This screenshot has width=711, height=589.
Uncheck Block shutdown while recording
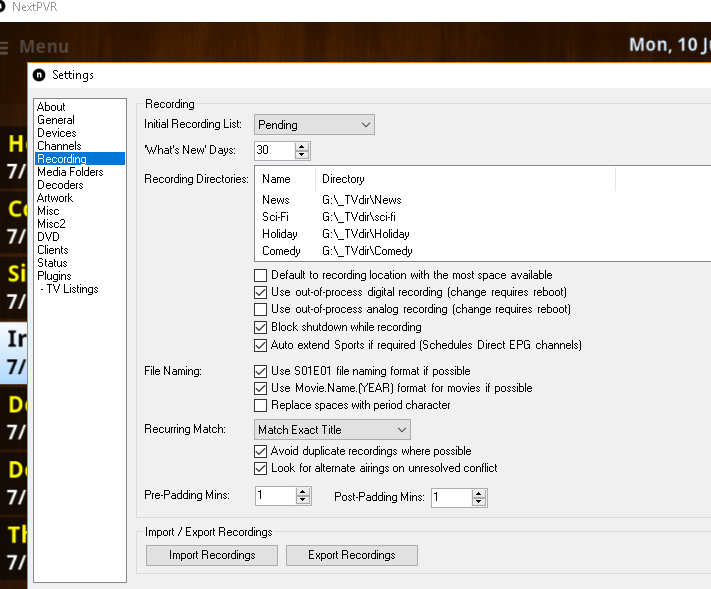coord(260,327)
